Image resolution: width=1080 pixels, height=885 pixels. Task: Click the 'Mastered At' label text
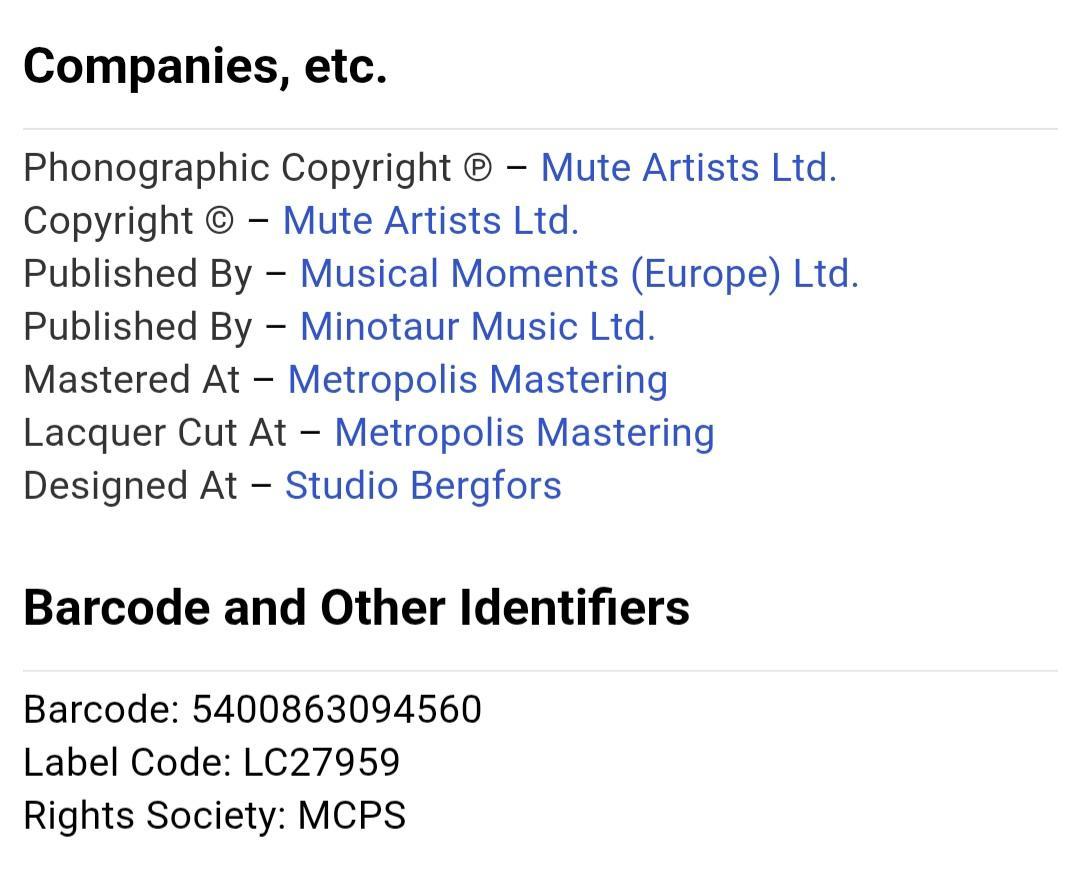(x=132, y=380)
